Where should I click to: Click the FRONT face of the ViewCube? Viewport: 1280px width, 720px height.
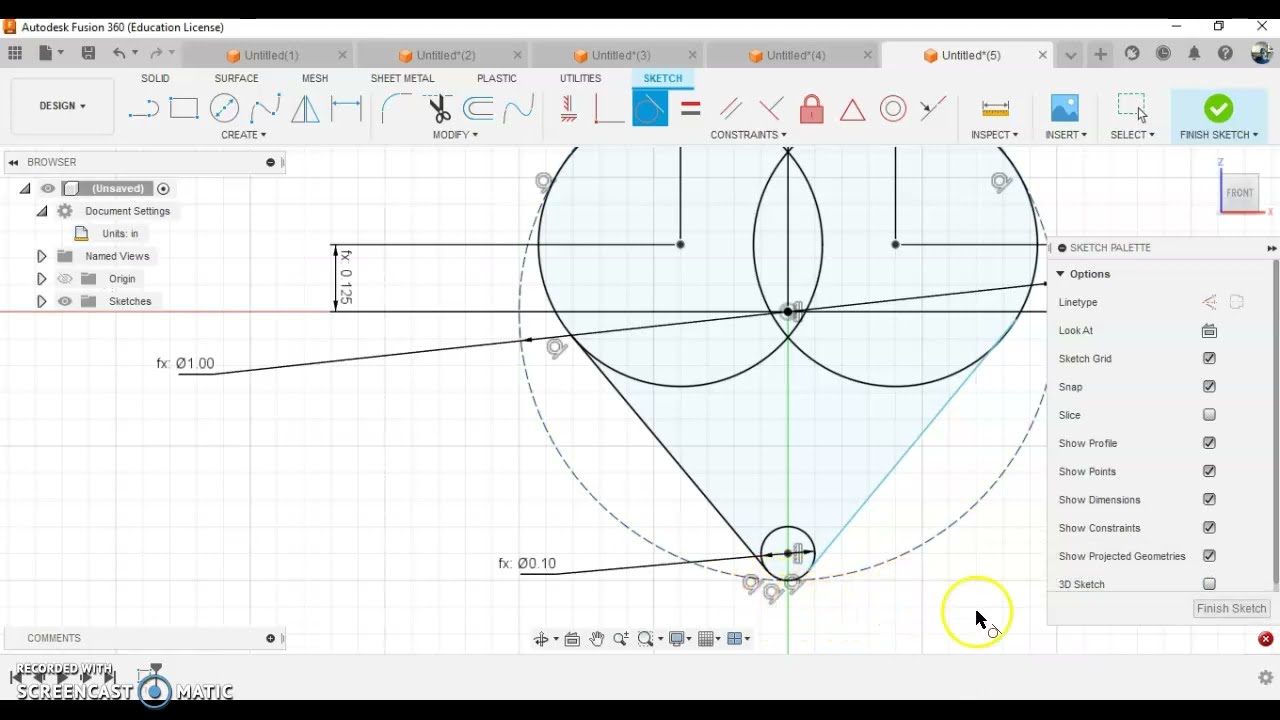pyautogui.click(x=1240, y=193)
